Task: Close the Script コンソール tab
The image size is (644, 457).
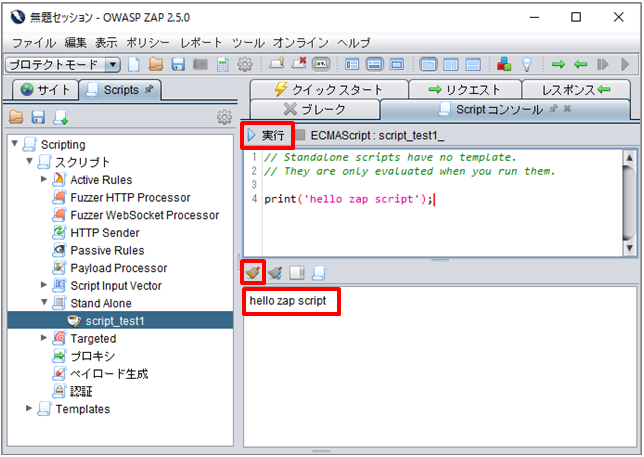Action: tap(567, 109)
